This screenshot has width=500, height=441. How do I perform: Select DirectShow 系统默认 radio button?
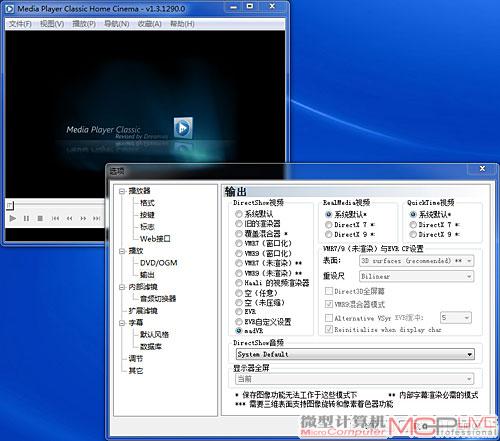click(x=239, y=214)
